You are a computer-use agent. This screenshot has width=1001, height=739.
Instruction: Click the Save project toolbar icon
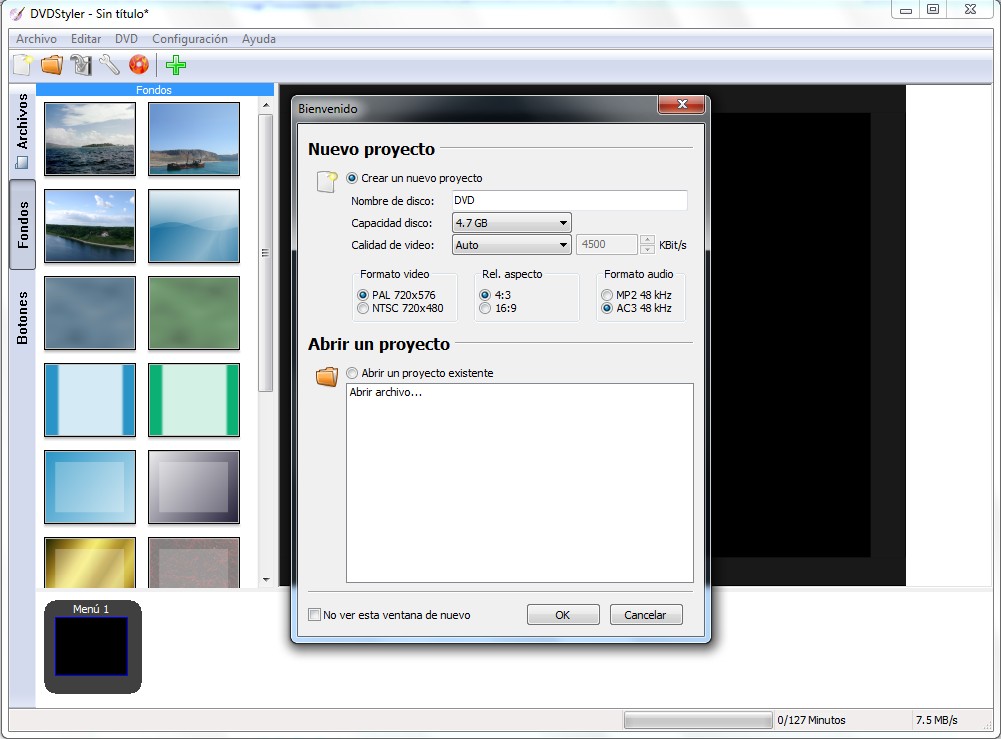point(81,65)
